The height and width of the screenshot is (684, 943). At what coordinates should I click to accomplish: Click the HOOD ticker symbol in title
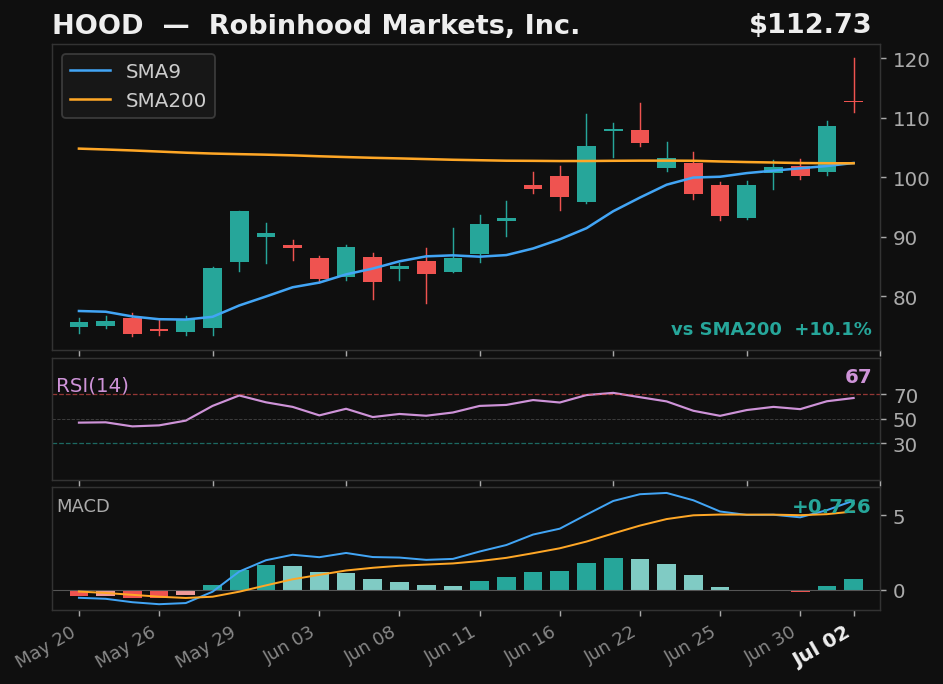coord(97,25)
